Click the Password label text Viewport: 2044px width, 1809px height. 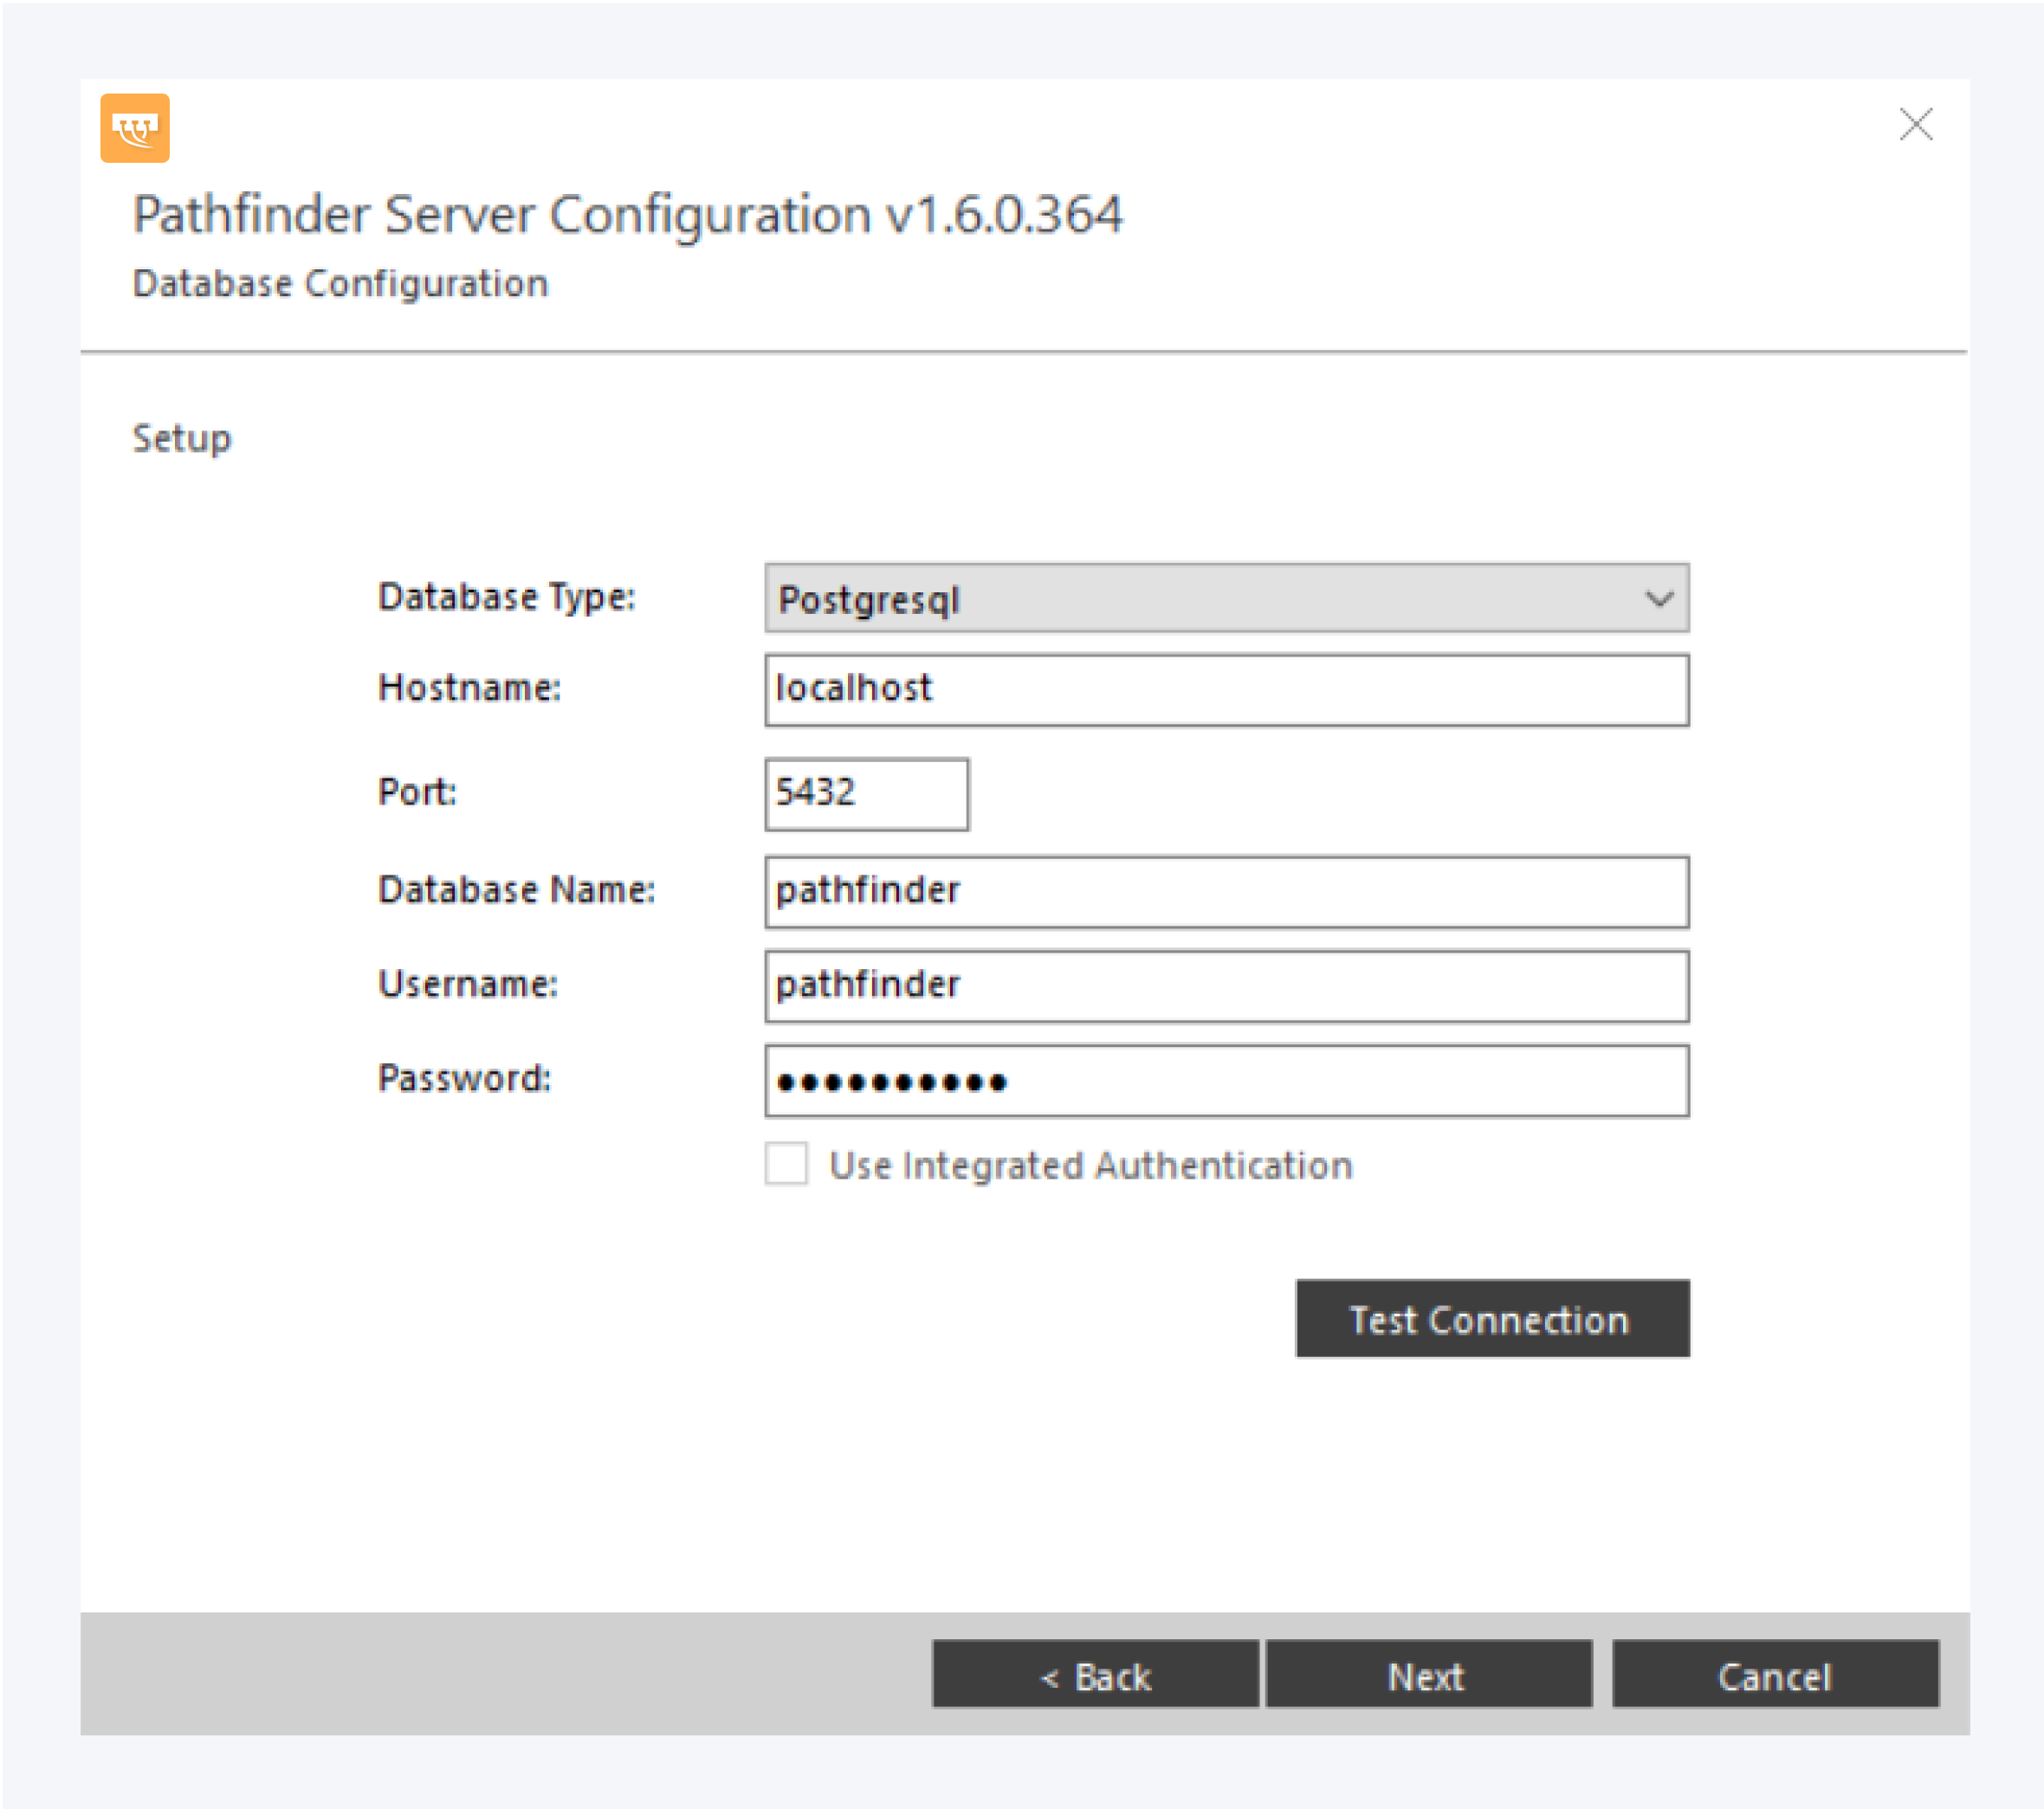coord(464,1078)
